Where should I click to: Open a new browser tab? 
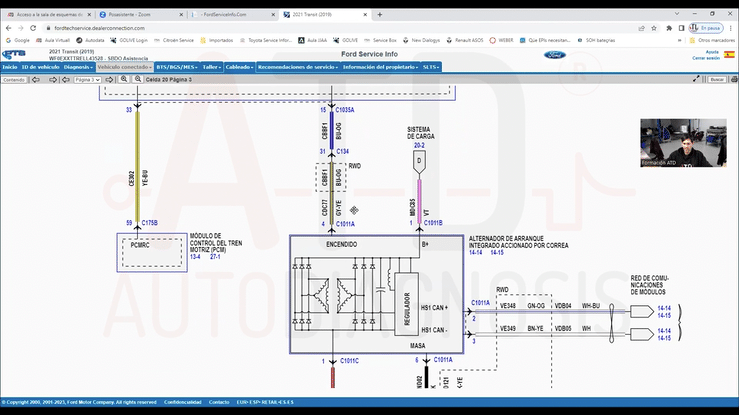click(x=379, y=15)
